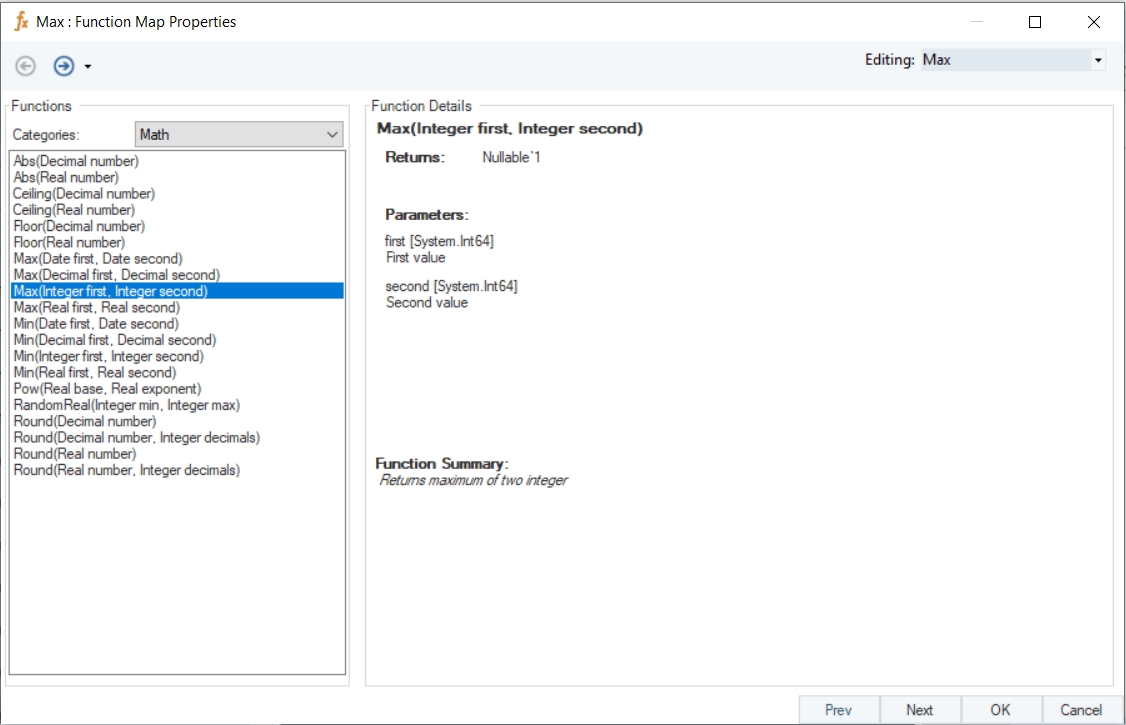The image size is (1126, 725).
Task: Select Round(Real number, Integer decimals) function
Action: pos(126,470)
